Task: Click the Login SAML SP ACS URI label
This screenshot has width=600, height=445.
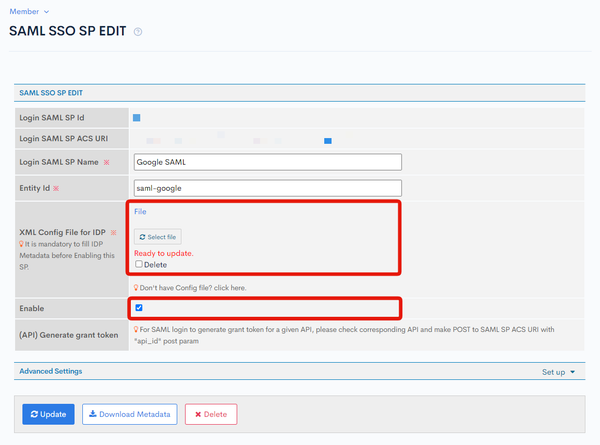Action: coord(64,139)
